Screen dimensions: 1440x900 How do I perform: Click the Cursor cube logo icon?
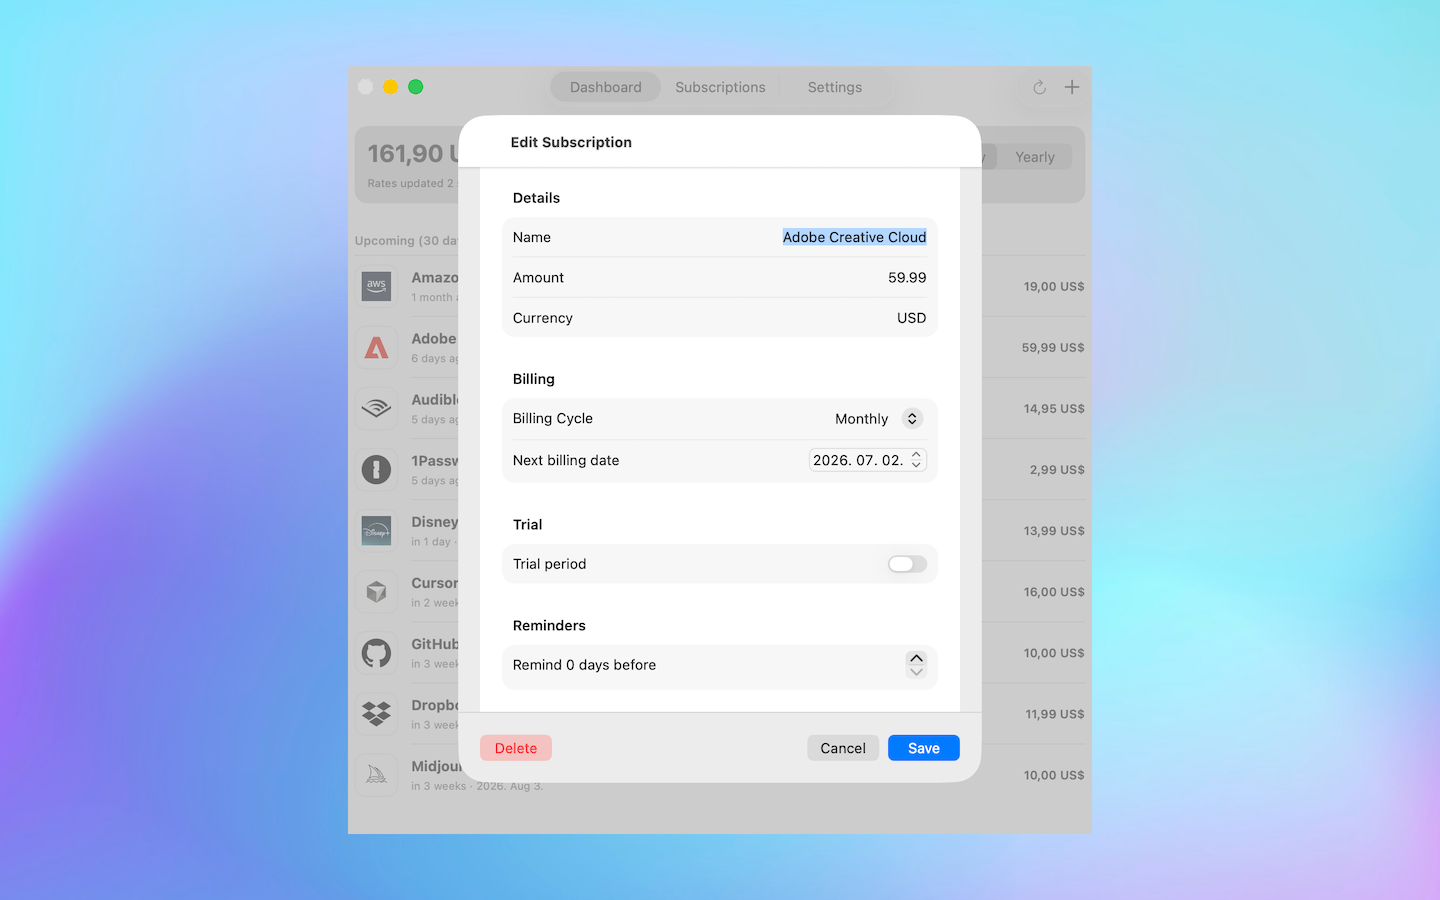[376, 592]
